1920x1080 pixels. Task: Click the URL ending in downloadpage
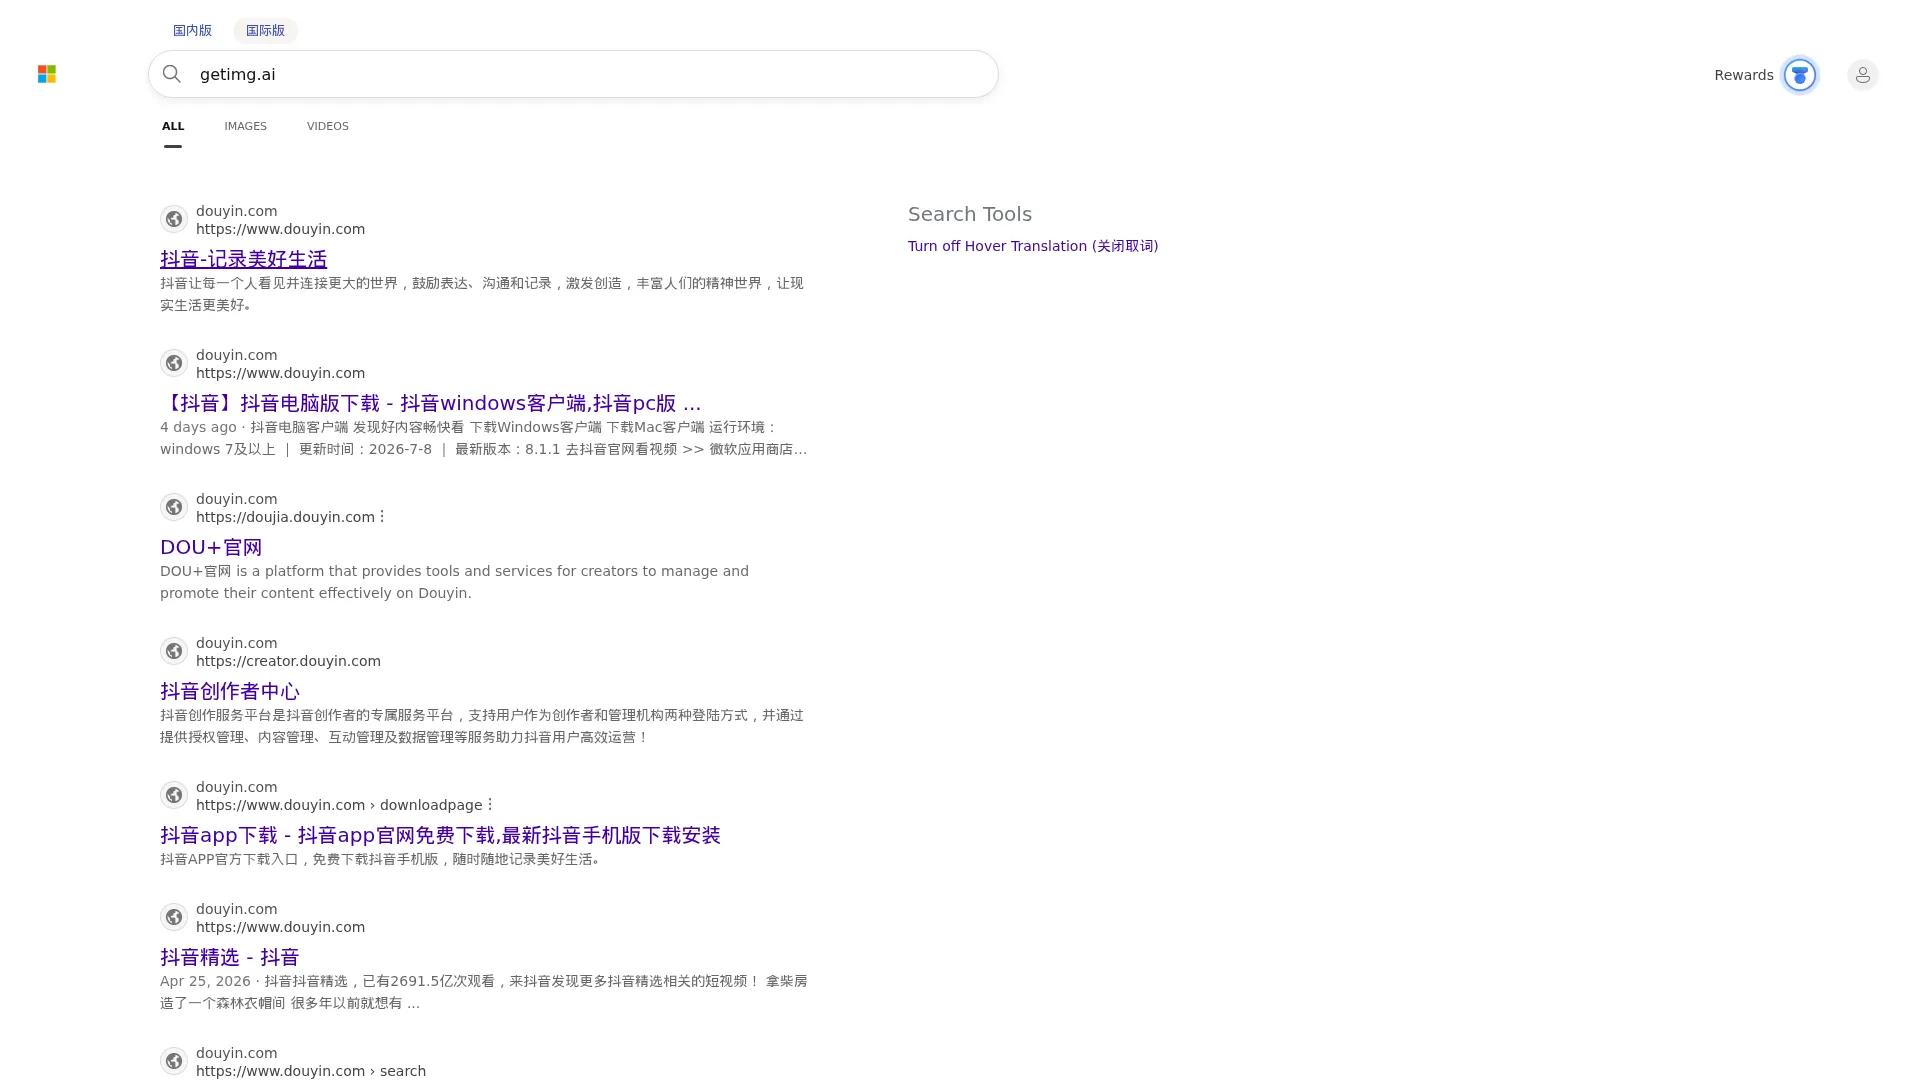pos(339,805)
